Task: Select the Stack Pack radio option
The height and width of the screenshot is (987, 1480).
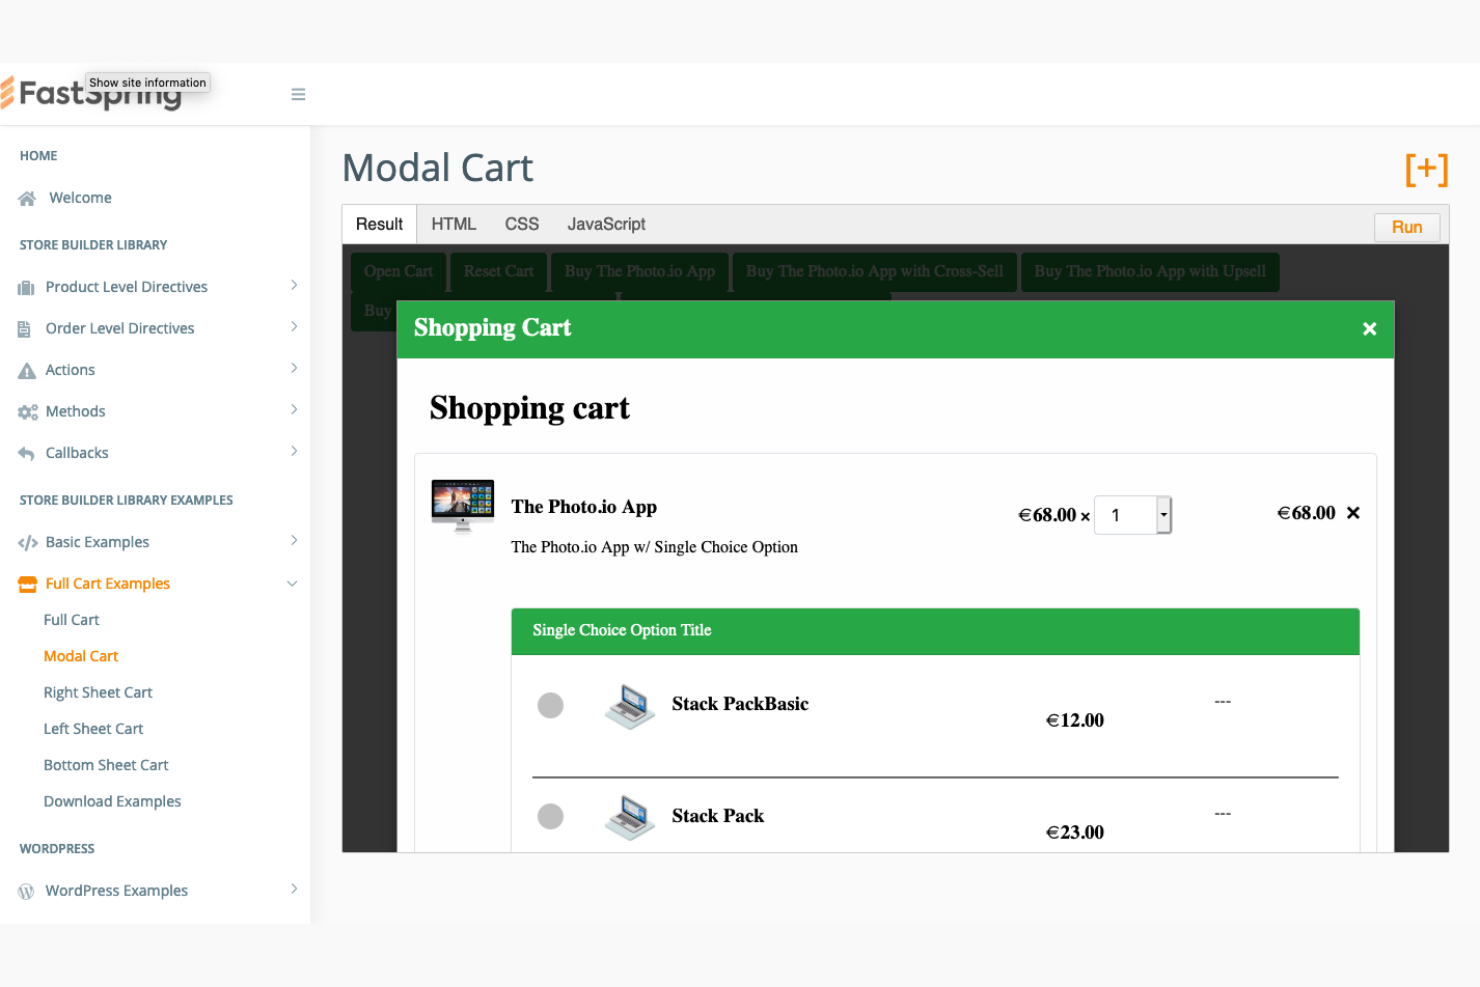Action: [550, 816]
